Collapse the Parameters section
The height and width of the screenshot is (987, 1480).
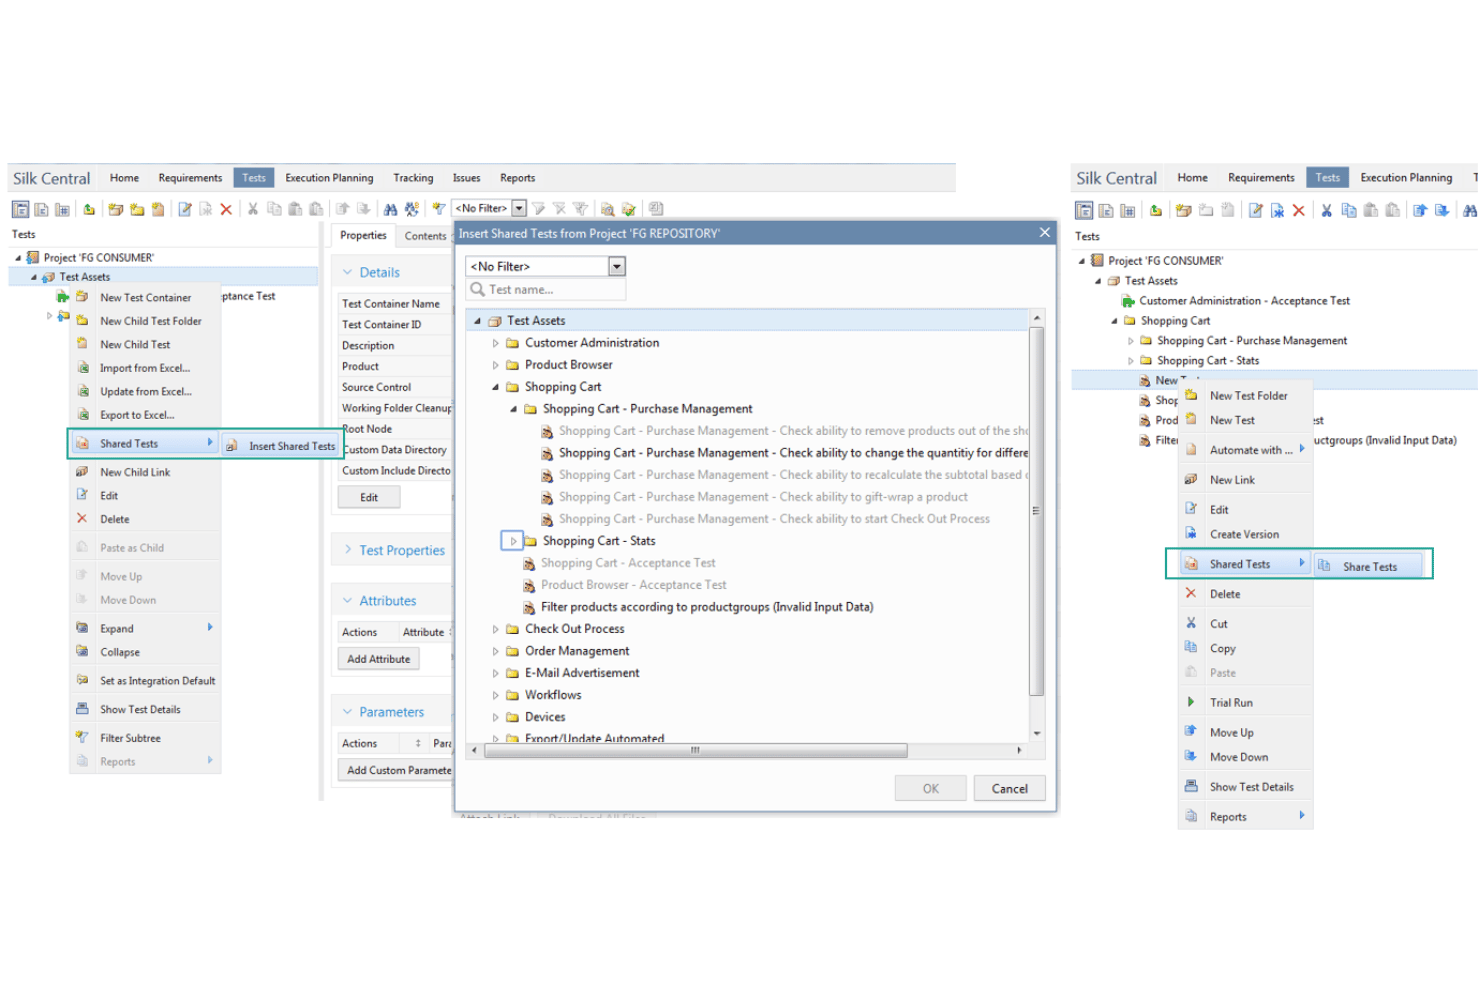click(x=347, y=712)
